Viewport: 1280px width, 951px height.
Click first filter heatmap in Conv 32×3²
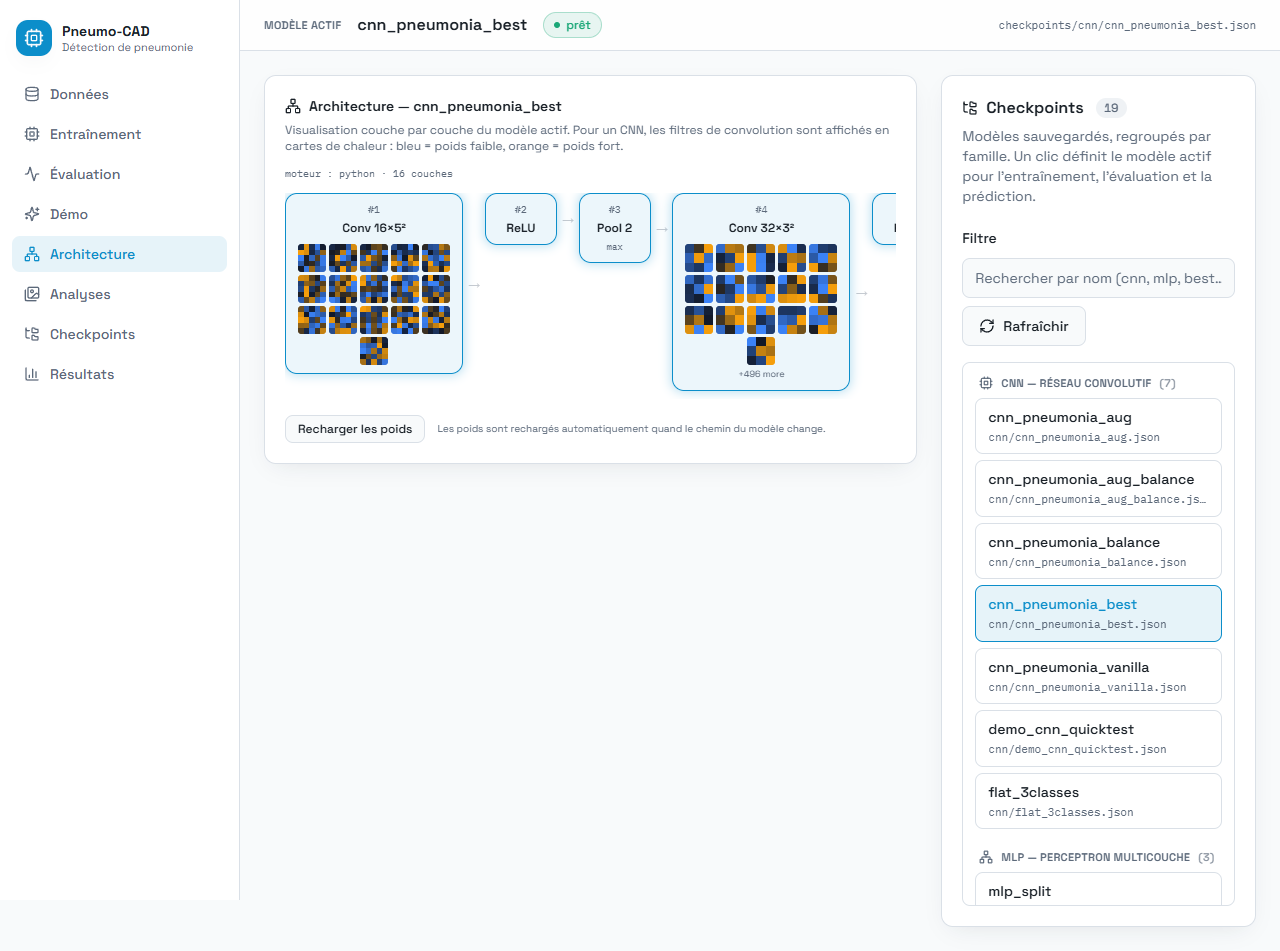[x=699, y=258]
